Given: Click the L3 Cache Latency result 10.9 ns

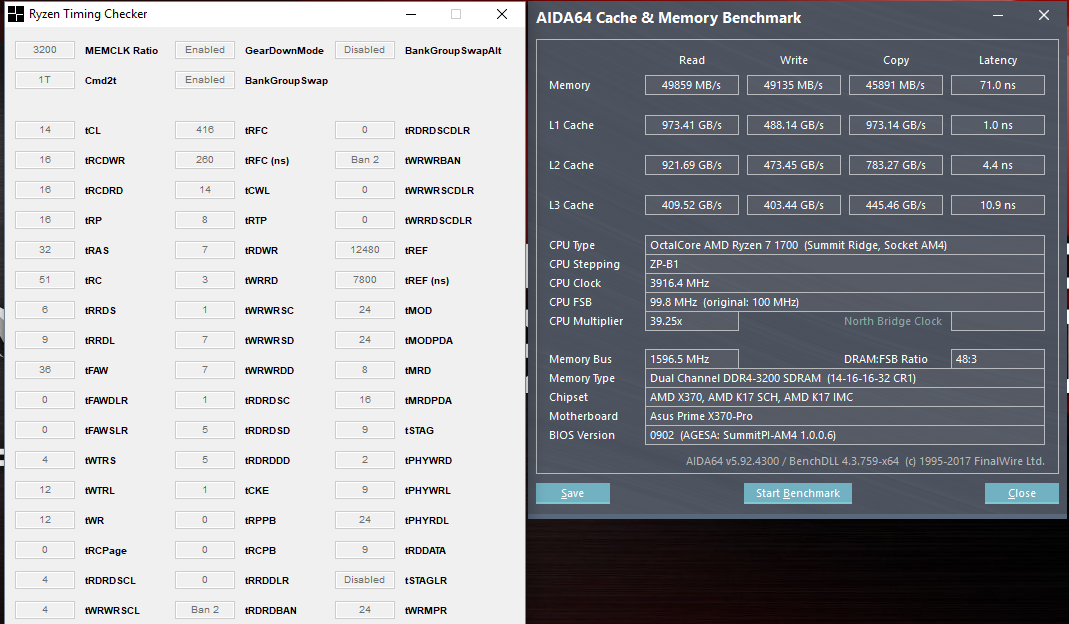Looking at the screenshot, I should [x=998, y=205].
